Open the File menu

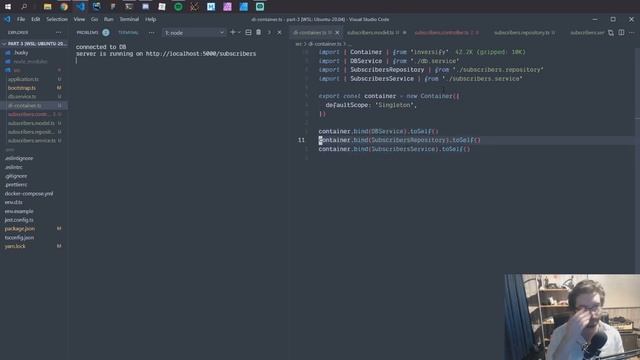(21, 19)
